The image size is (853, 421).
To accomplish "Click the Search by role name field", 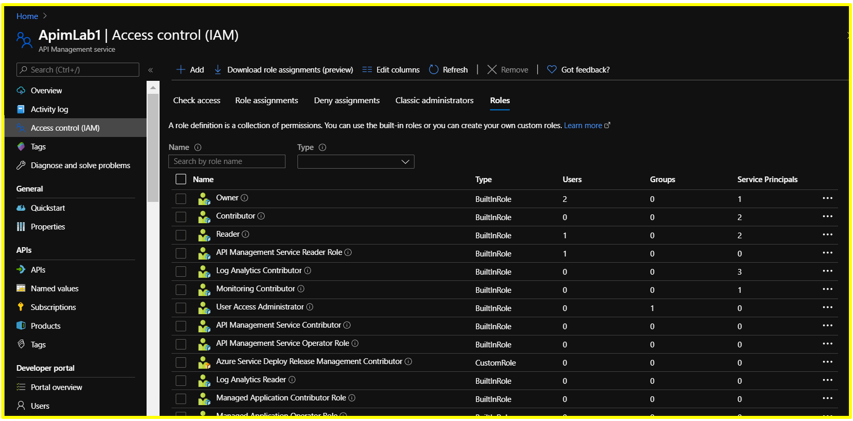I will click(227, 162).
